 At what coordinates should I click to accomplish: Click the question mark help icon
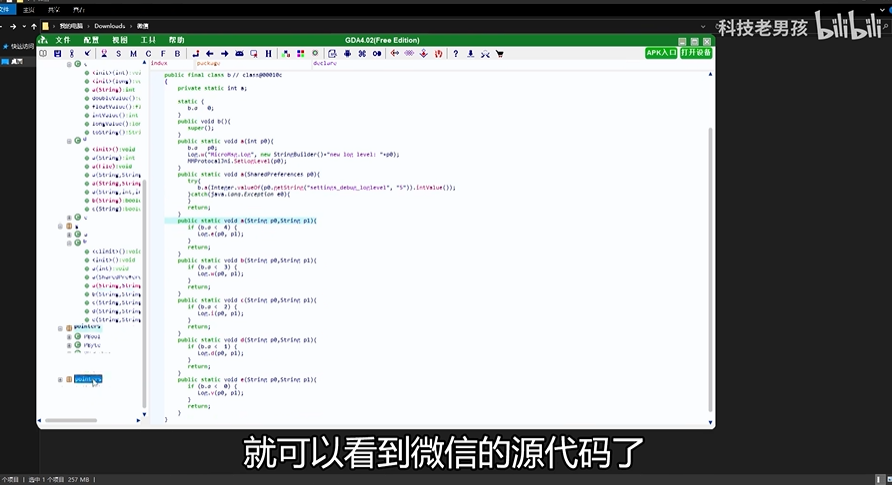click(456, 53)
